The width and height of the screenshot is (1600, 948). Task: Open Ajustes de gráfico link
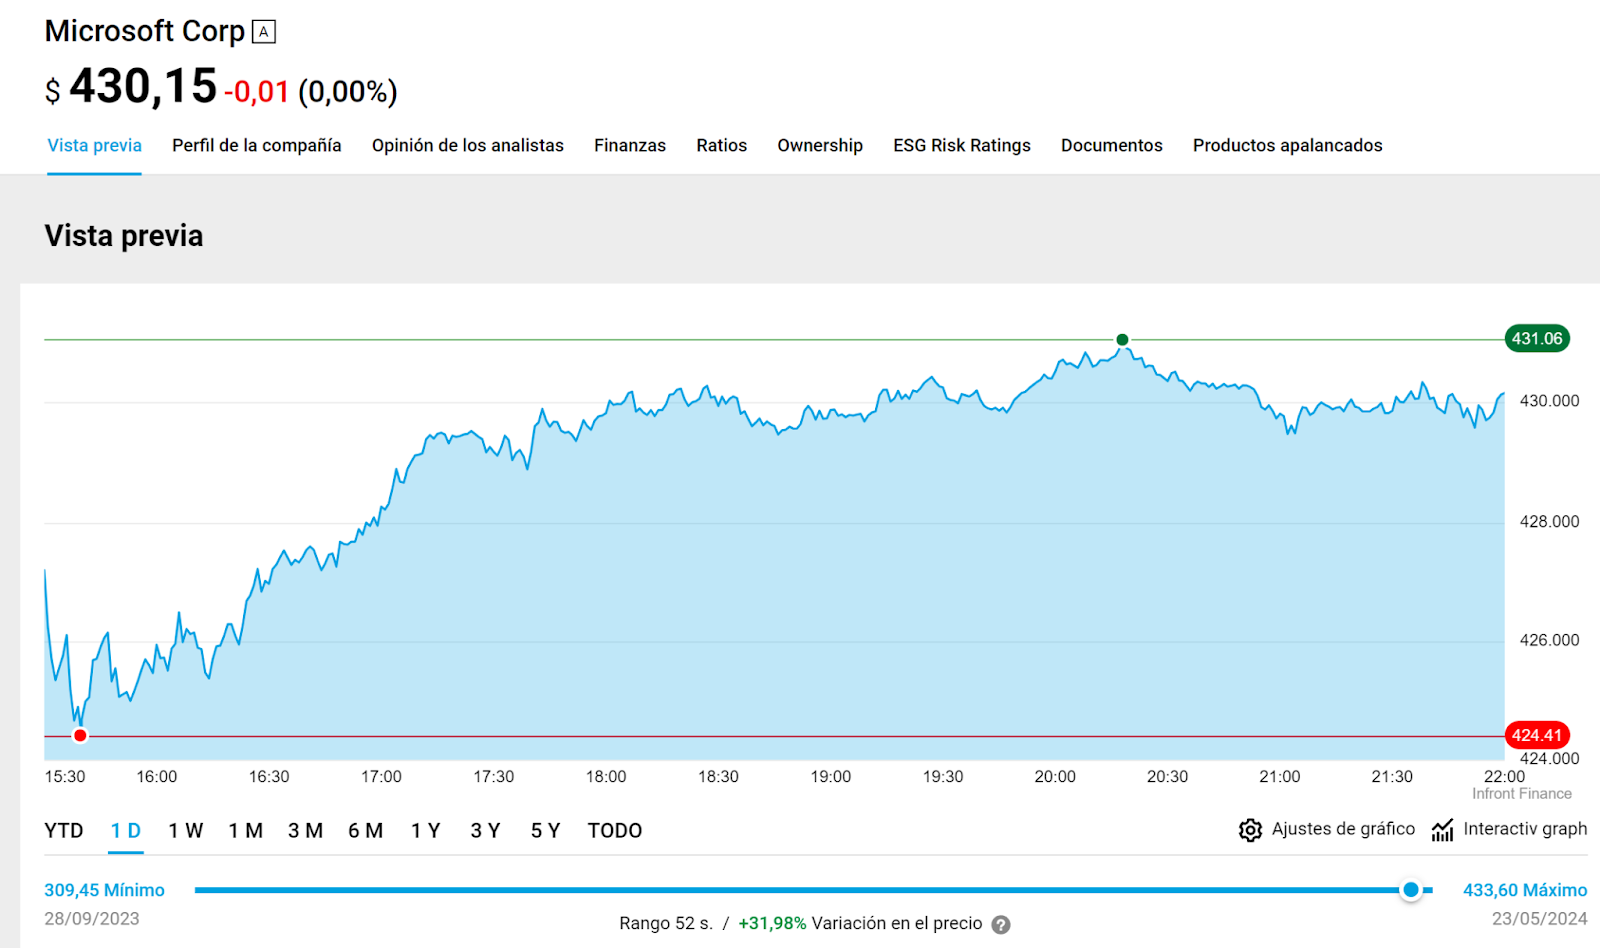point(1343,829)
